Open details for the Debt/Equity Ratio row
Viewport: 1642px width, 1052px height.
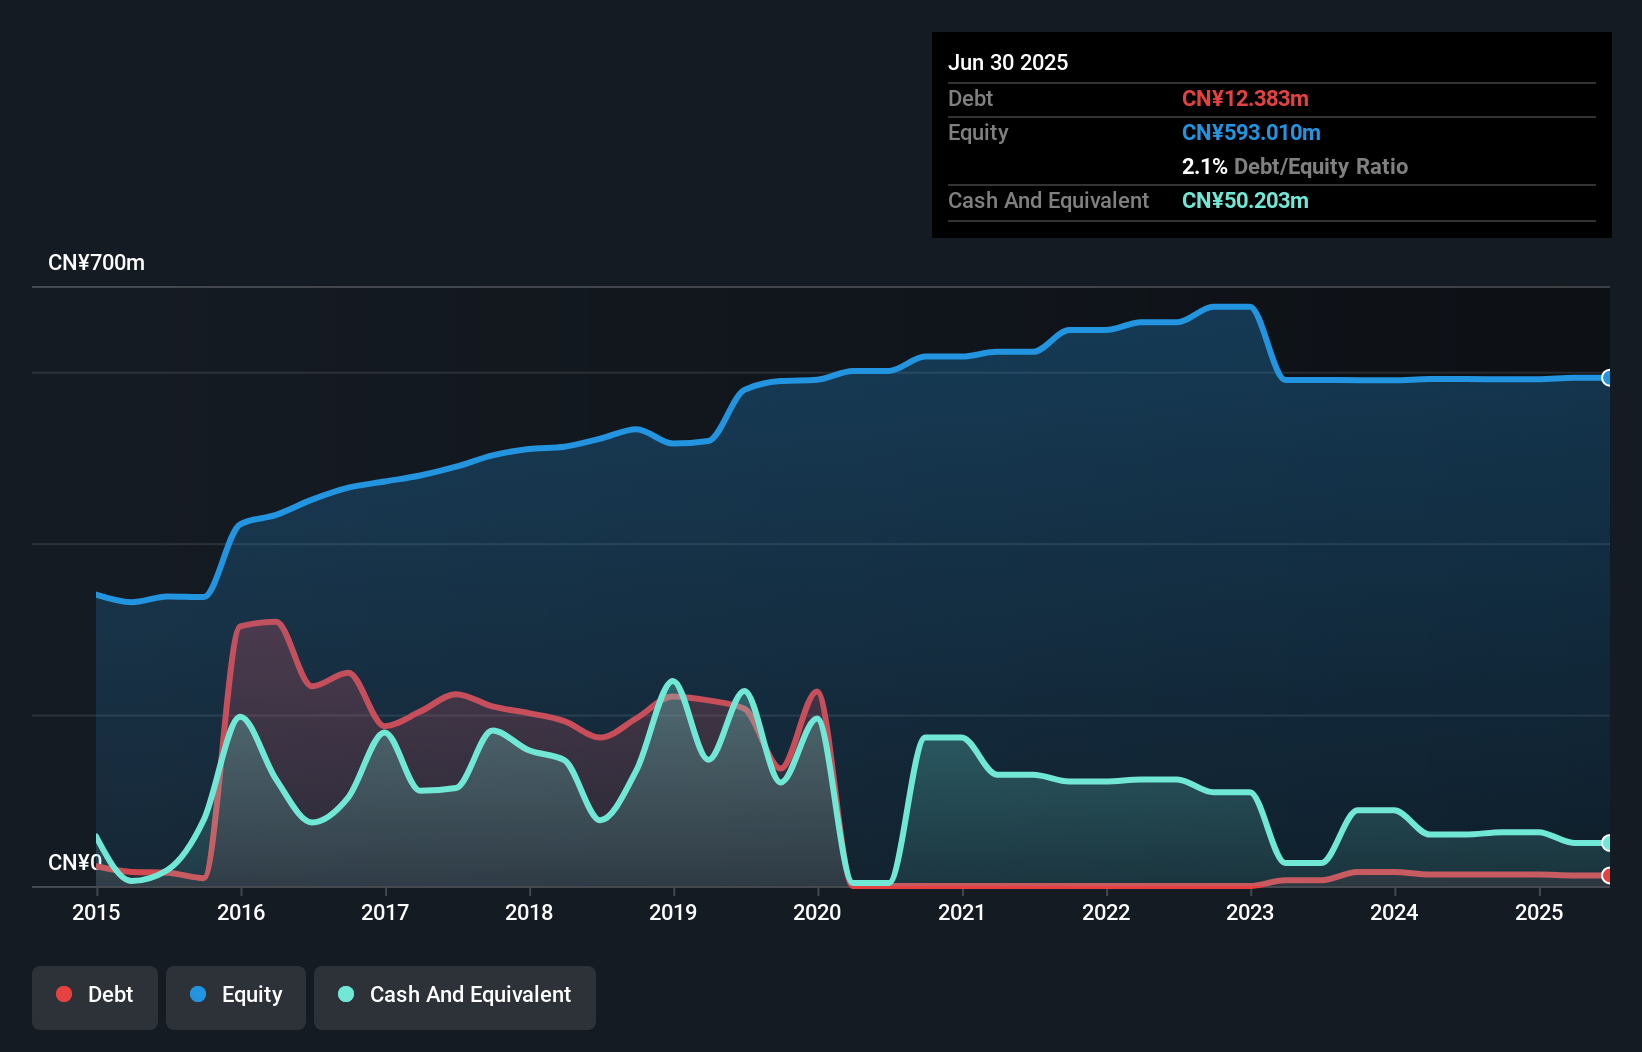[x=1294, y=166]
